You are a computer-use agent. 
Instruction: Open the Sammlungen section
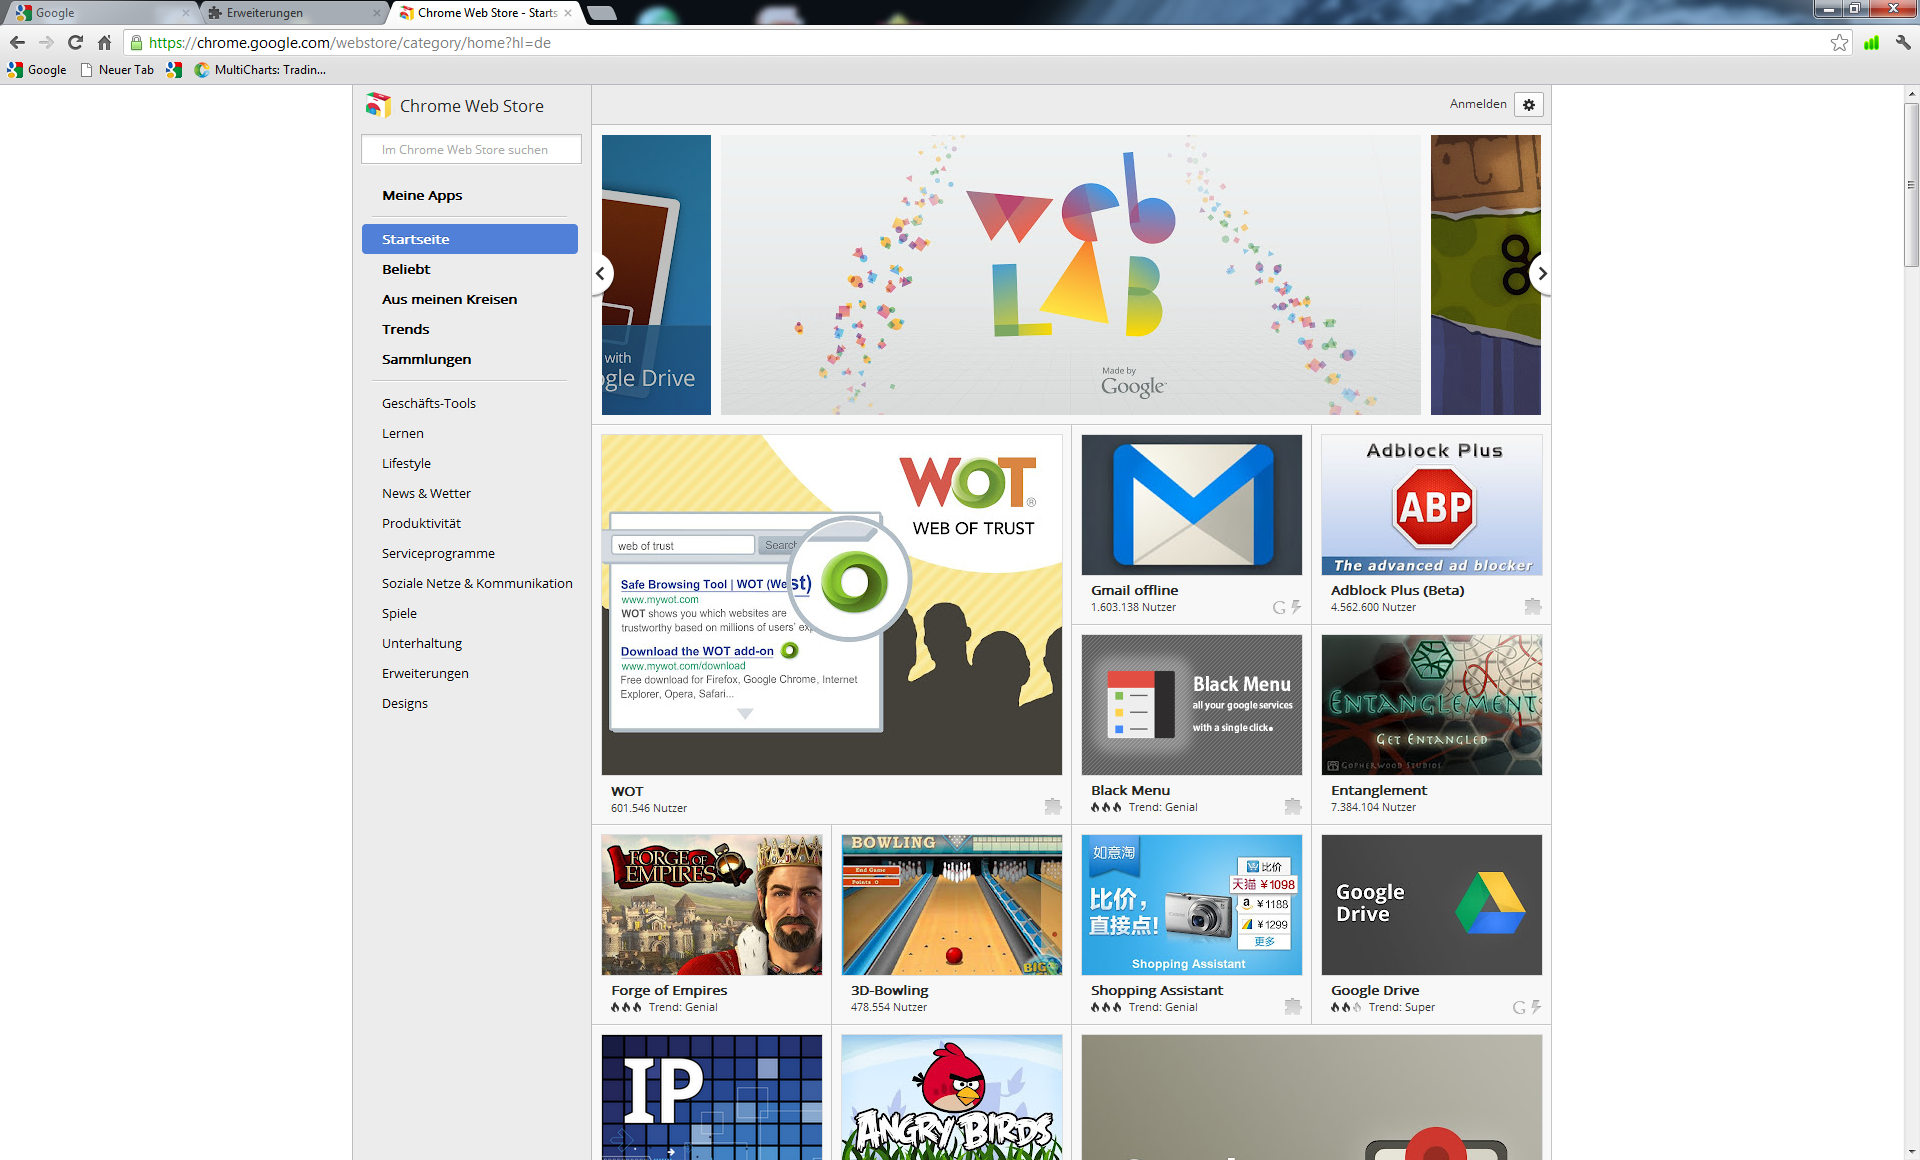pos(426,359)
